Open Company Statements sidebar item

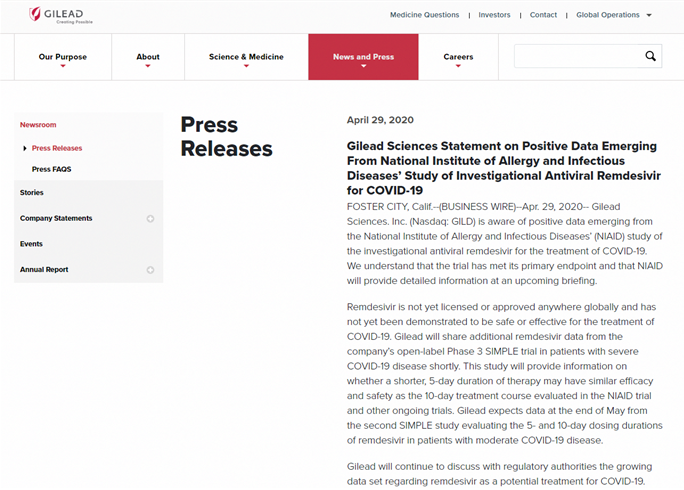tap(56, 218)
